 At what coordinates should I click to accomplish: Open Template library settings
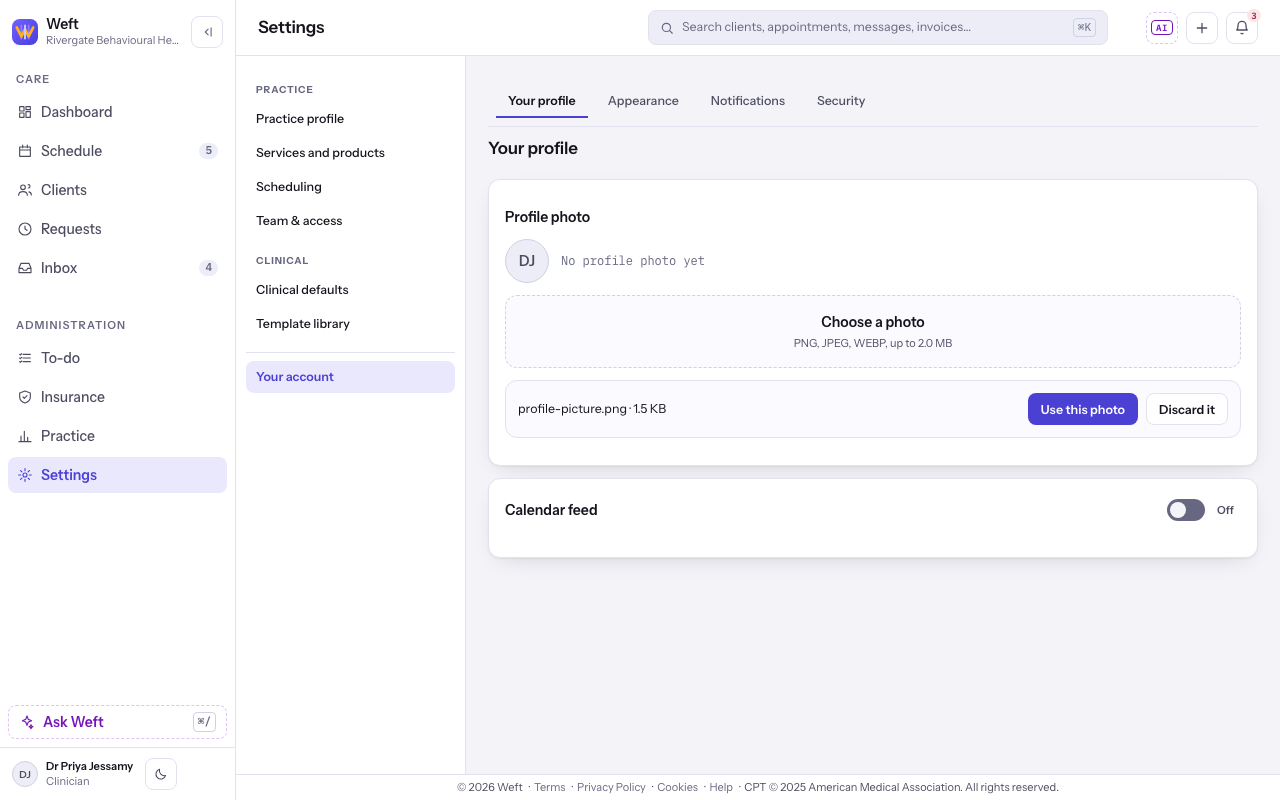[350, 324]
